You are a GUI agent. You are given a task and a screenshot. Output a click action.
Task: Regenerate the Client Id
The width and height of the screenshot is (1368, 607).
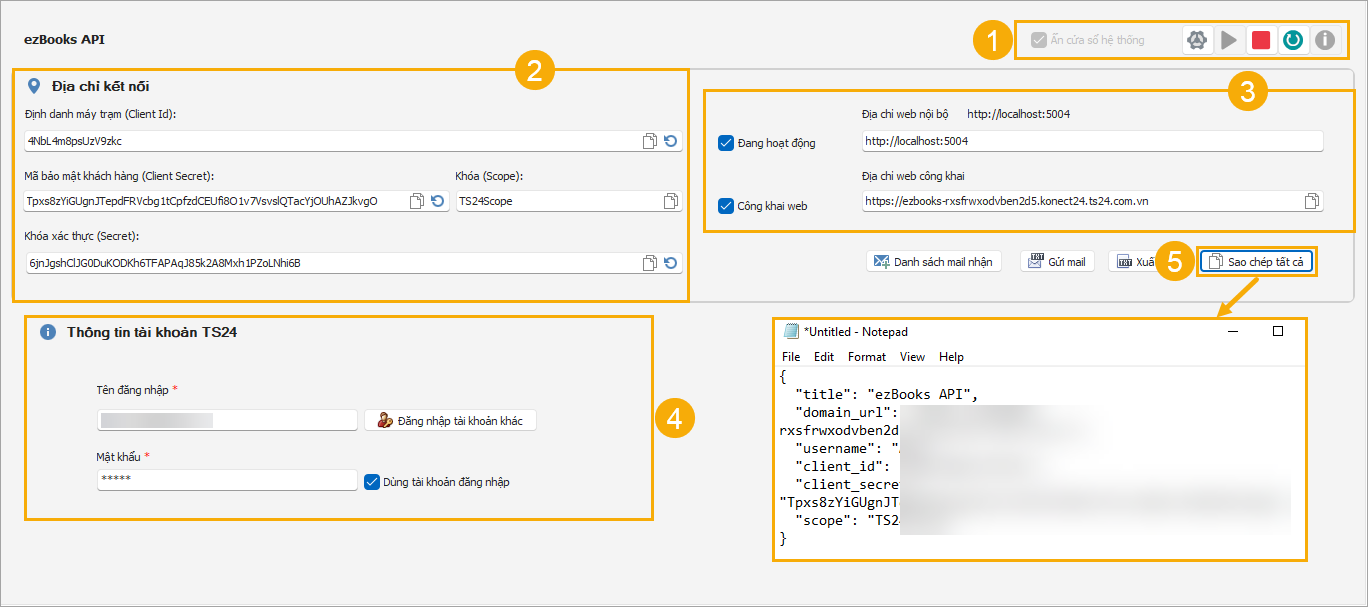tap(671, 141)
